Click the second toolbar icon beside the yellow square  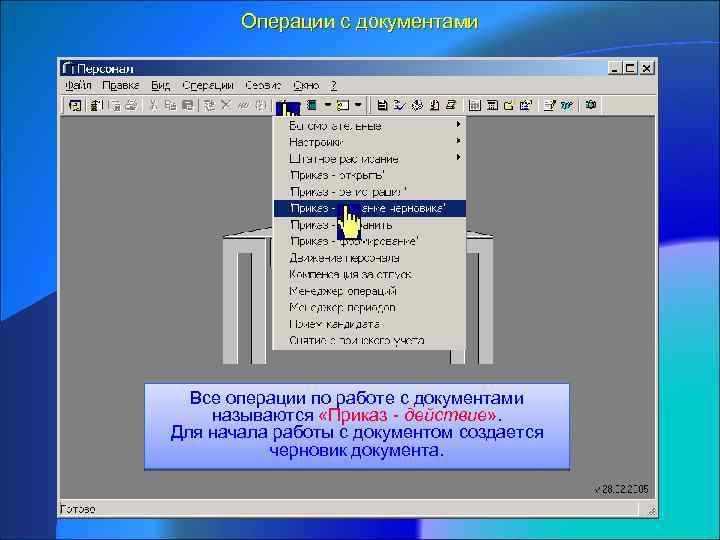tap(96, 106)
